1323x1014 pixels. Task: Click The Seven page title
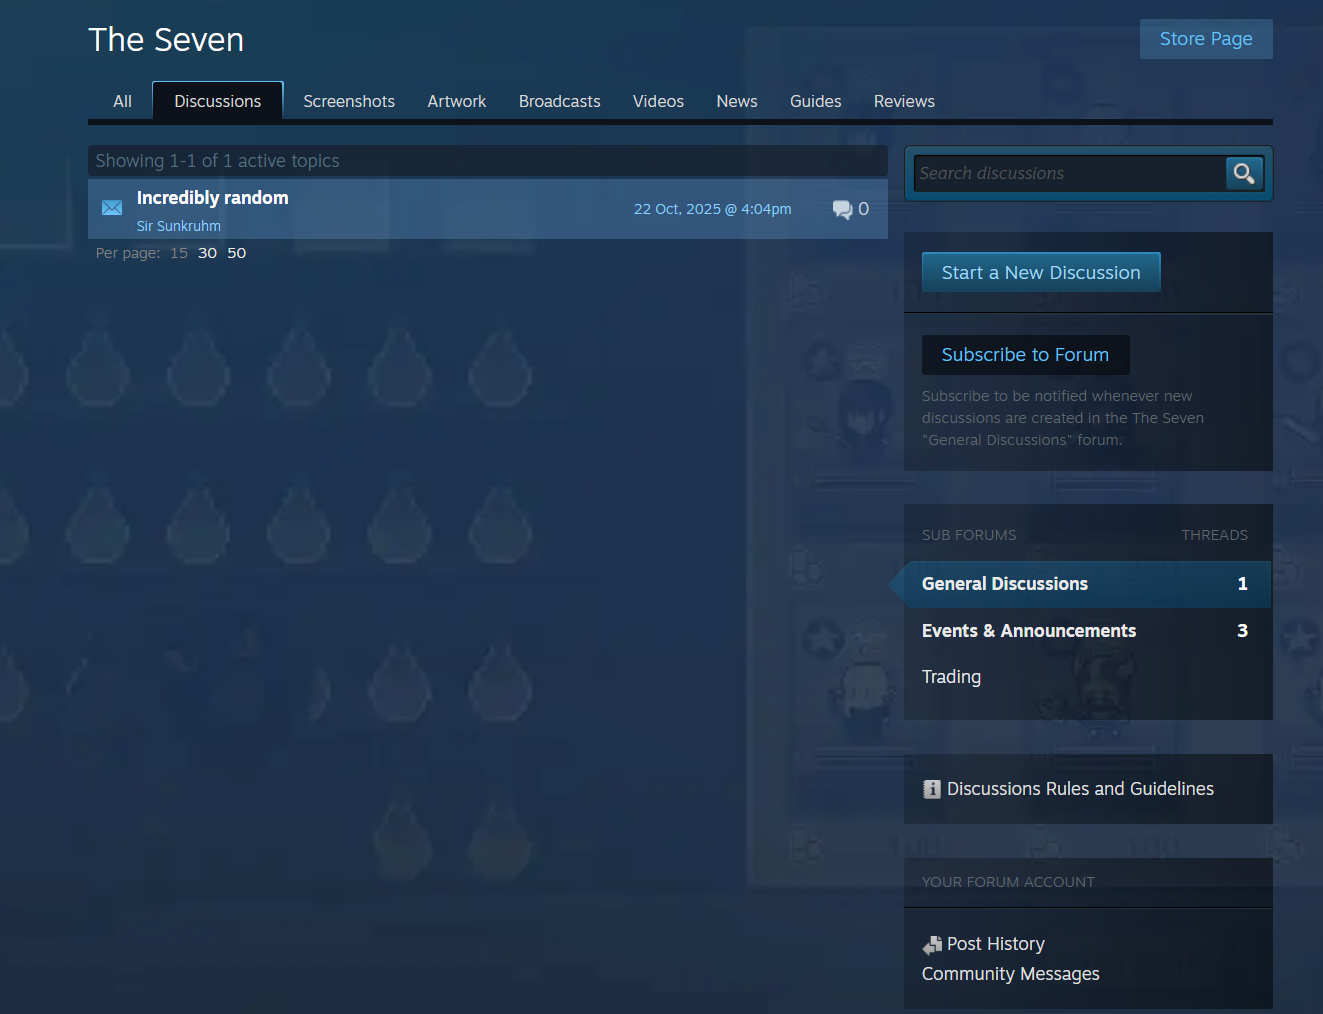click(x=166, y=40)
